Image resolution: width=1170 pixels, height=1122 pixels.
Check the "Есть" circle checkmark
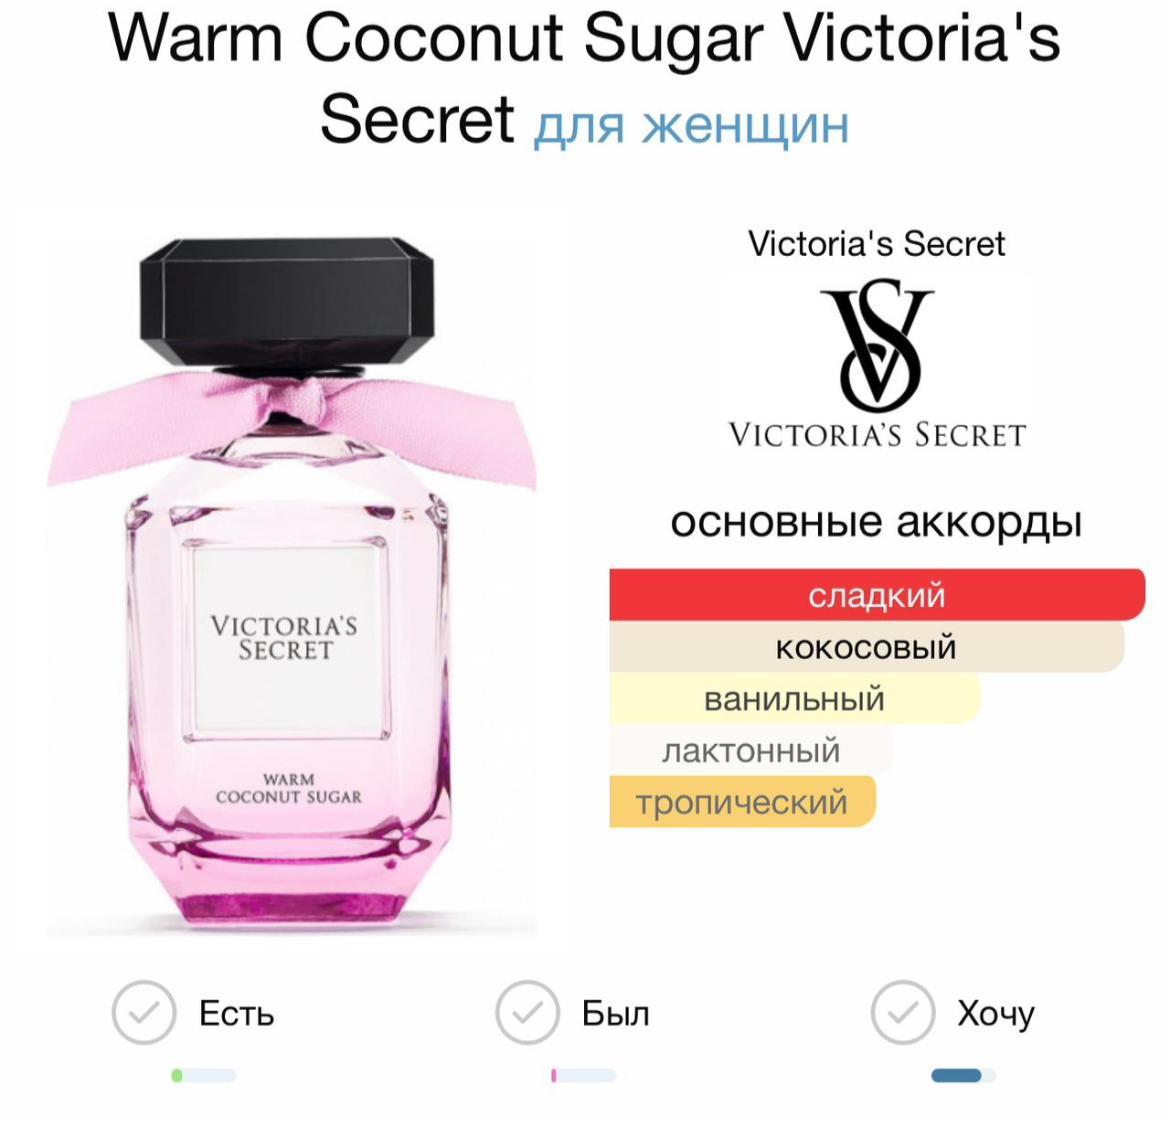[144, 1012]
